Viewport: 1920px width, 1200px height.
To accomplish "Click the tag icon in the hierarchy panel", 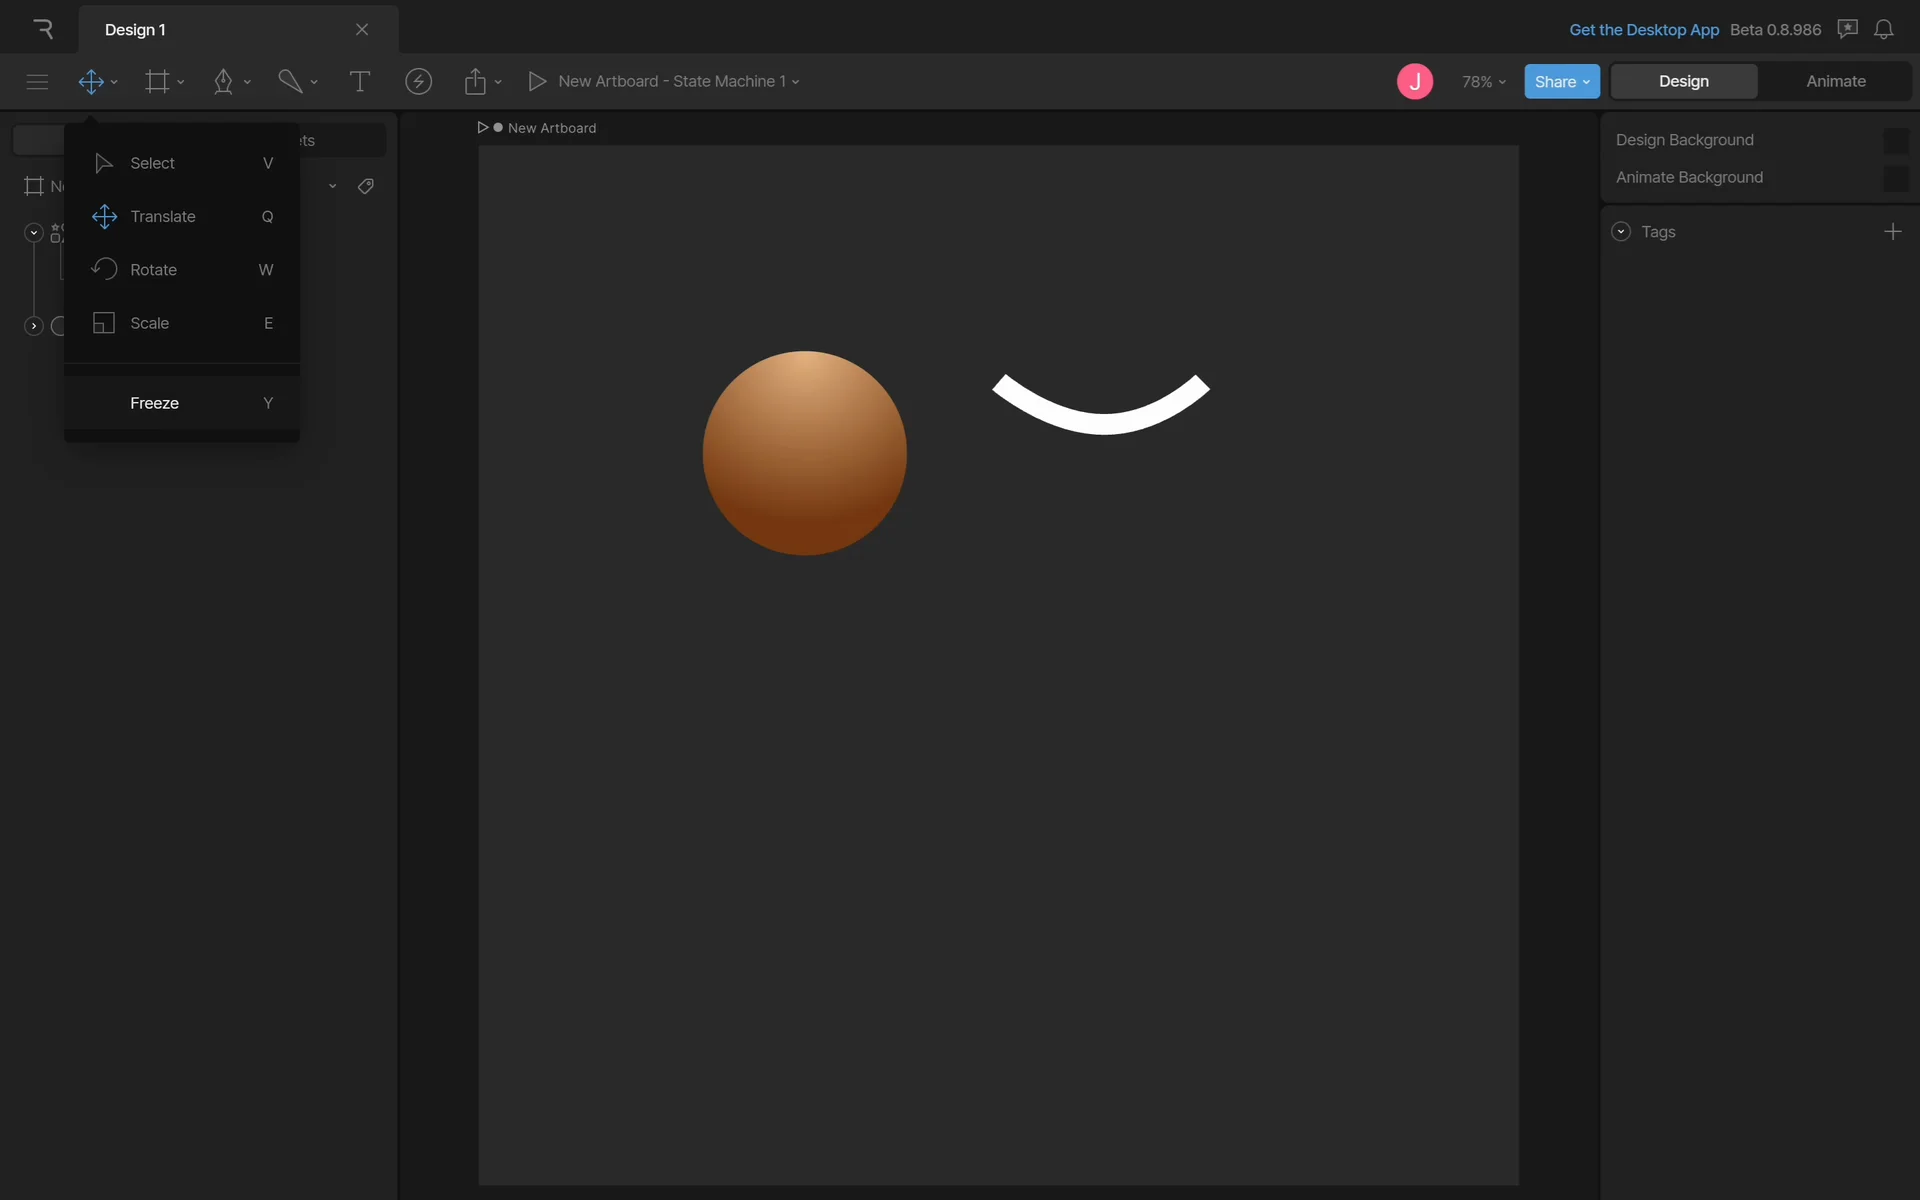I will coord(366,186).
